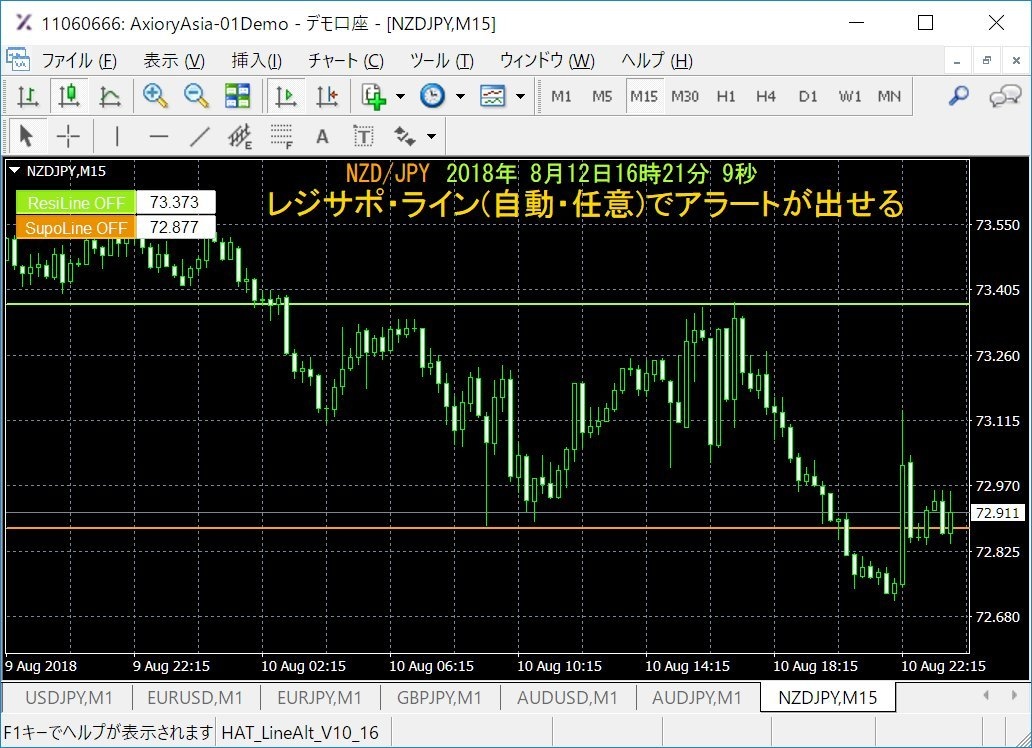Open the search magnifier

958,97
